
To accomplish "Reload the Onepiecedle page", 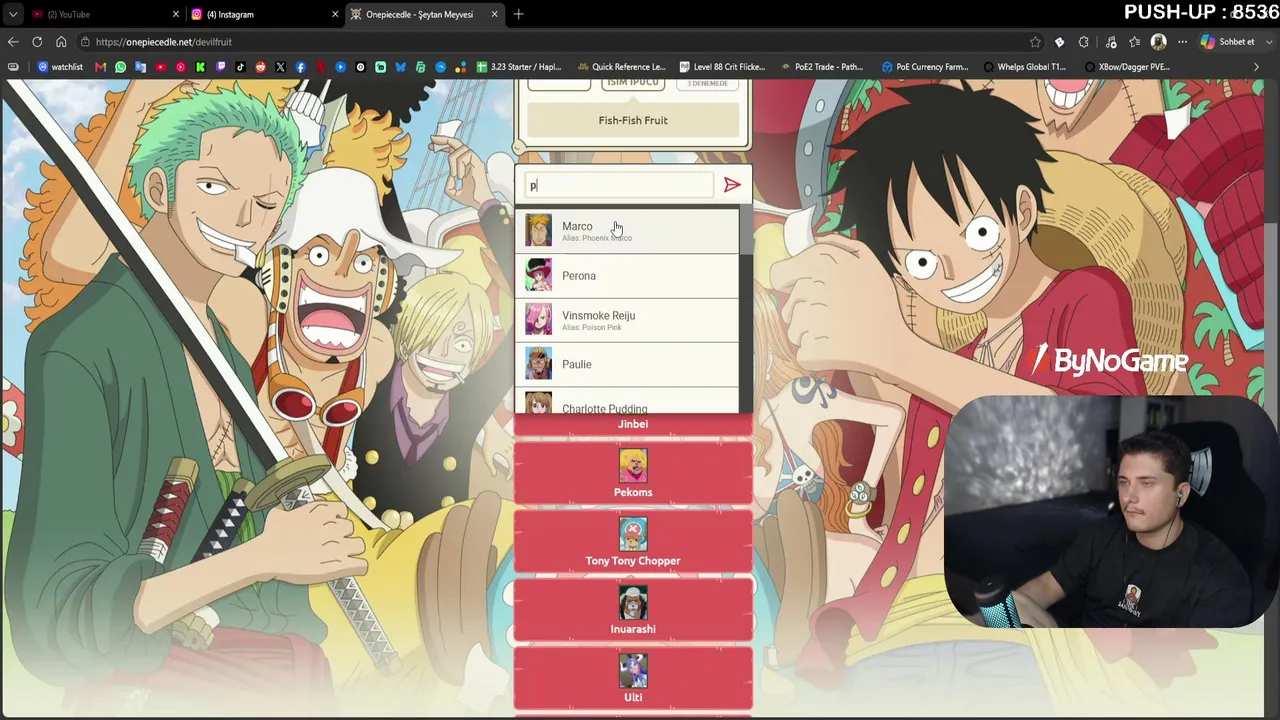I will 37,42.
